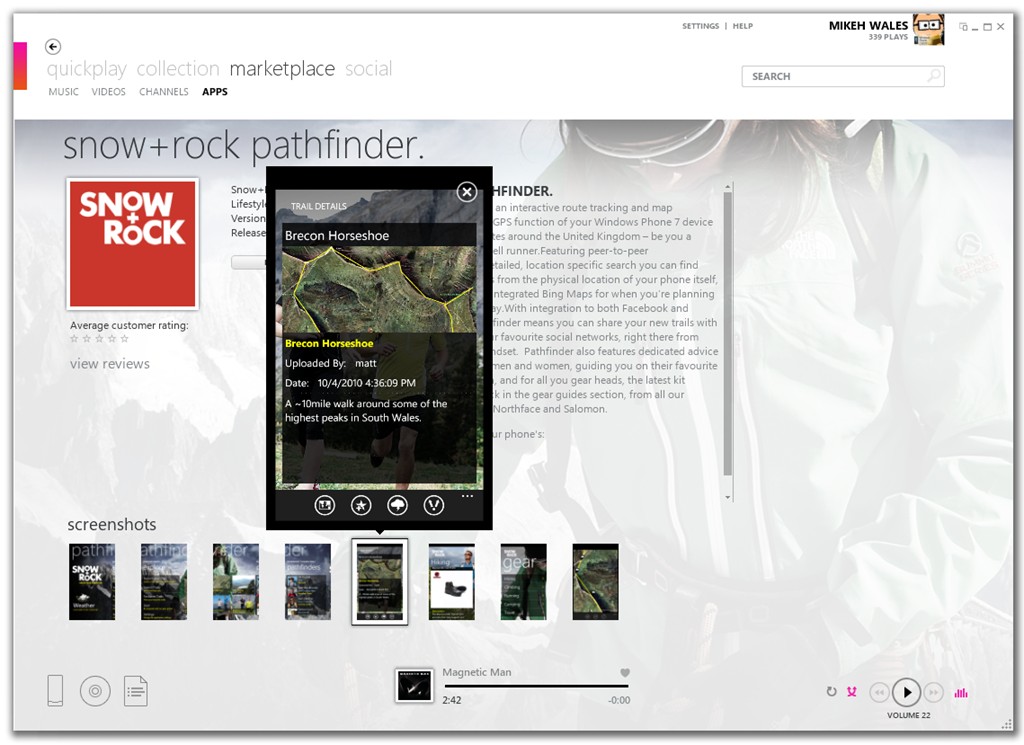Switch to the collection tab
Viewport: 1024px width, 745px height.
click(178, 69)
